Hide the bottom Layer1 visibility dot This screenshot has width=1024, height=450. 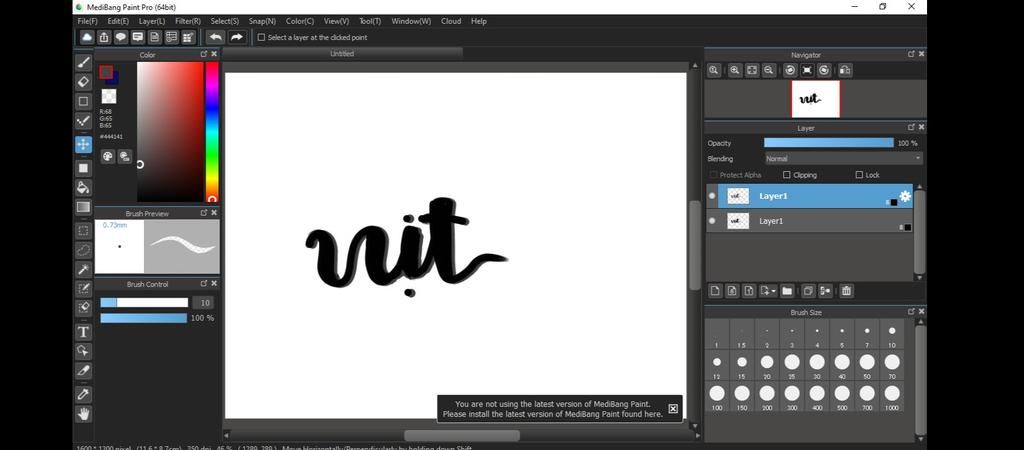[x=712, y=221]
